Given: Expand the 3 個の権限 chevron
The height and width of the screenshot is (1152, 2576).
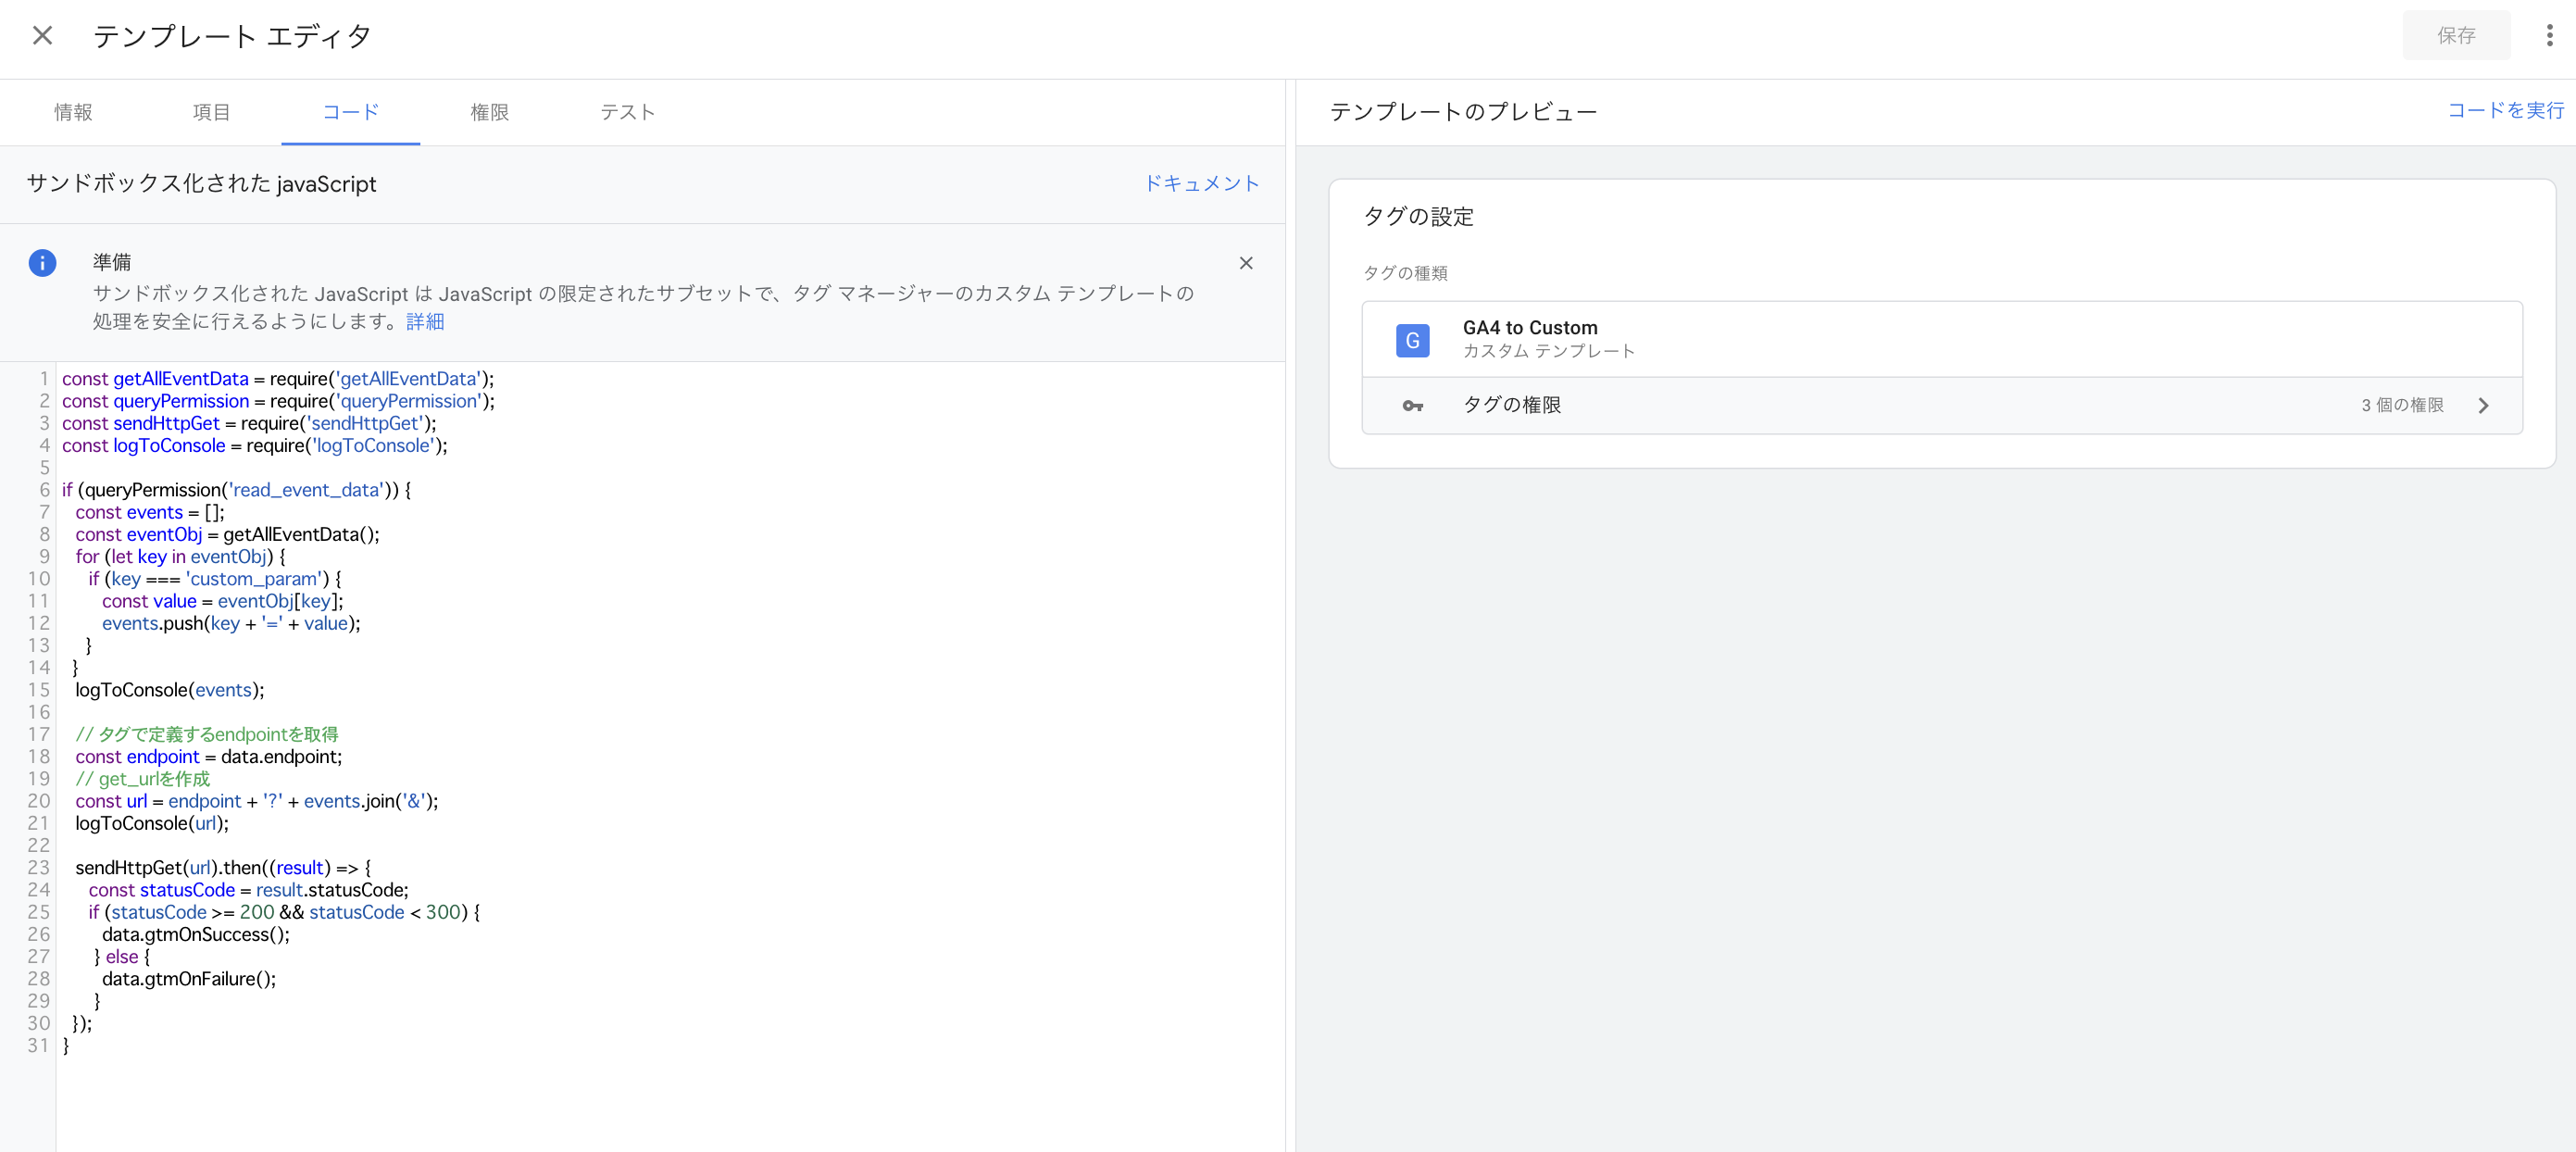Looking at the screenshot, I should point(2484,406).
